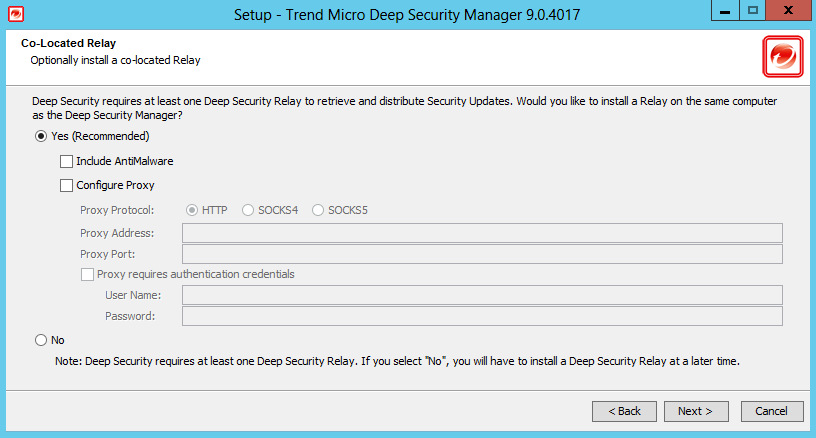
Task: Select the Yes (Recommended) radio option
Action: [x=41, y=136]
